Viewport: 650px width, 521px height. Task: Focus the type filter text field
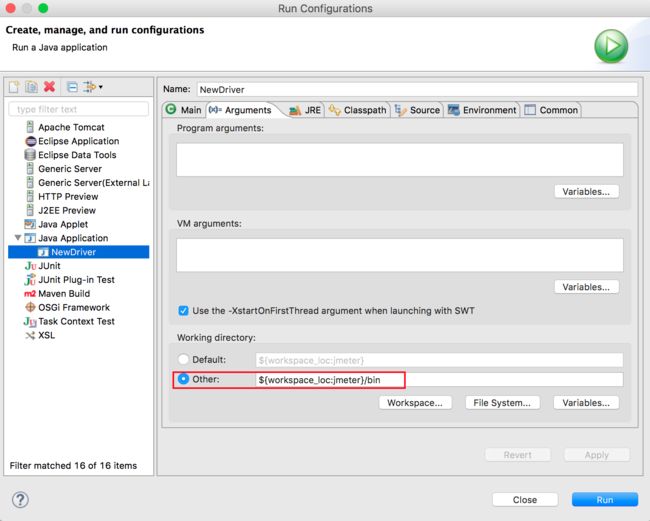(x=78, y=109)
